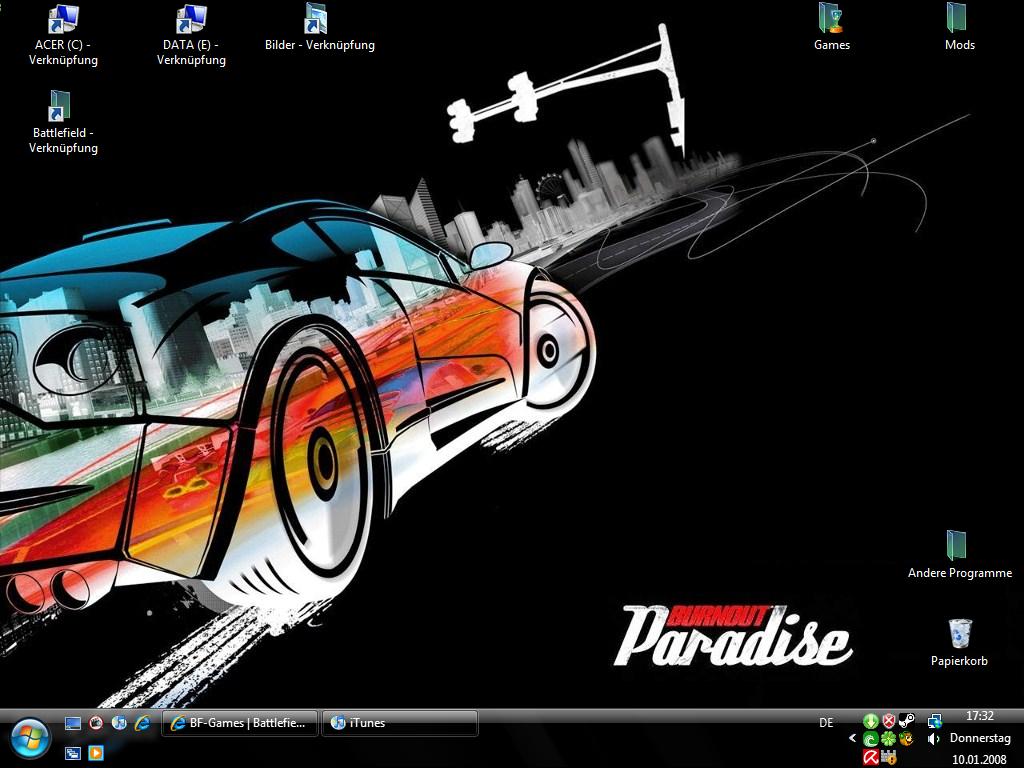This screenshot has width=1024, height=768.
Task: Open the ICQ green flower tray icon
Action: click(889, 739)
